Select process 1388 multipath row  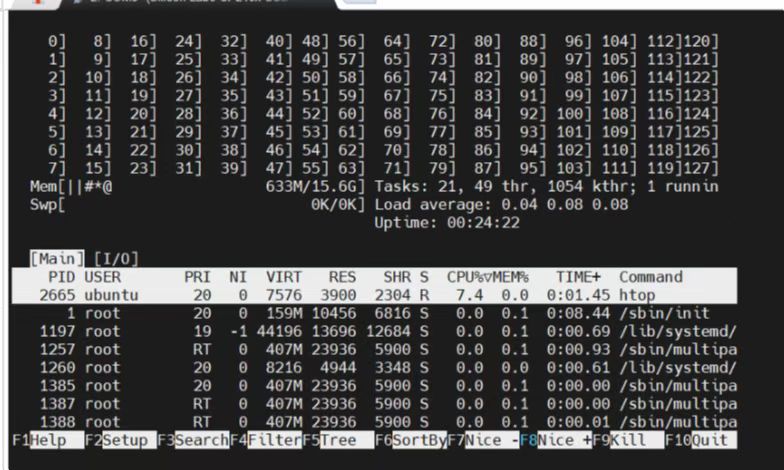click(x=374, y=422)
